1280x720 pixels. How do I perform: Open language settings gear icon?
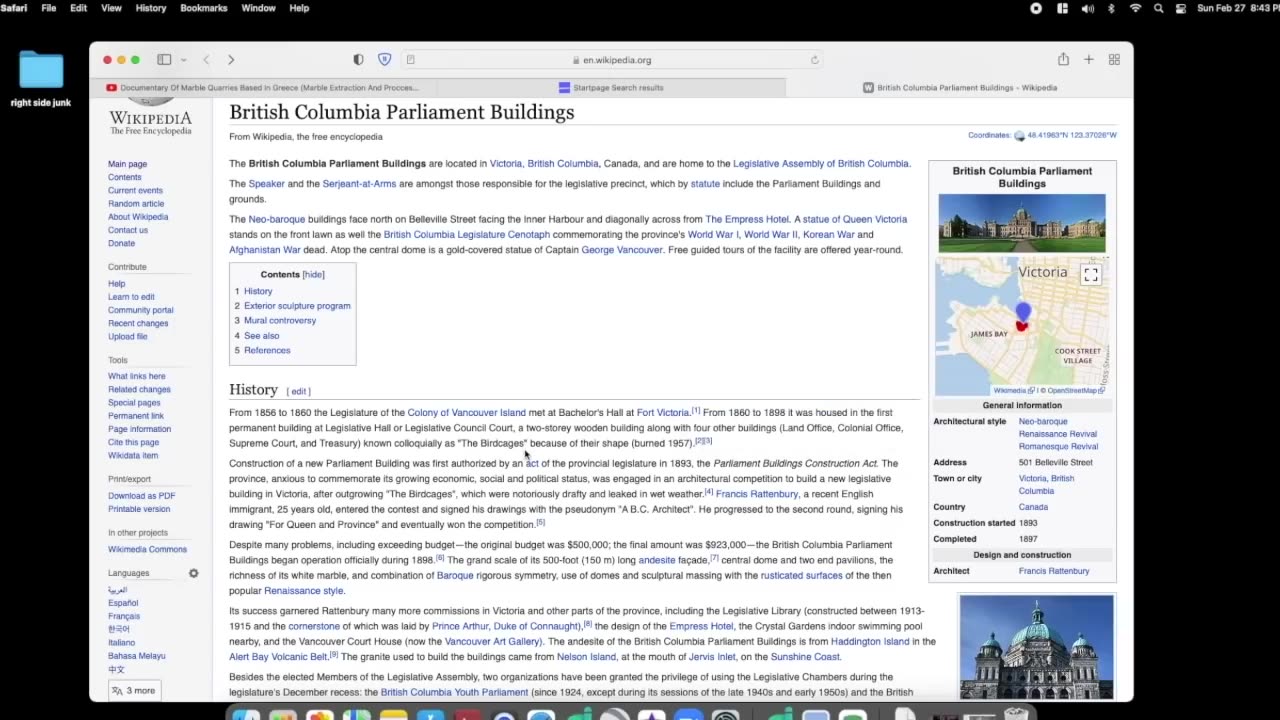(194, 573)
